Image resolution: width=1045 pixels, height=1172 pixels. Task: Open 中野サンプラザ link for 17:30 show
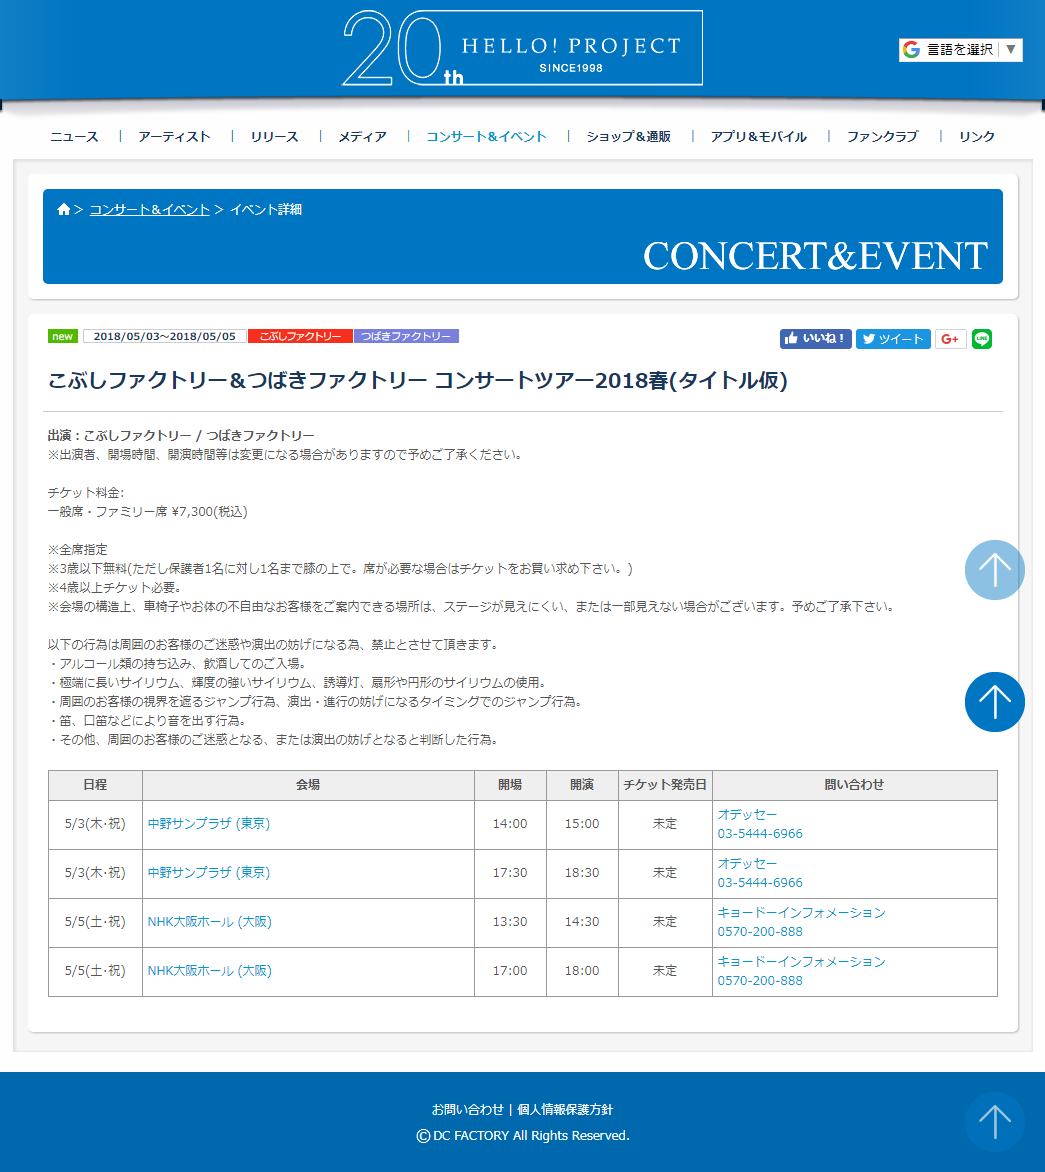click(209, 873)
